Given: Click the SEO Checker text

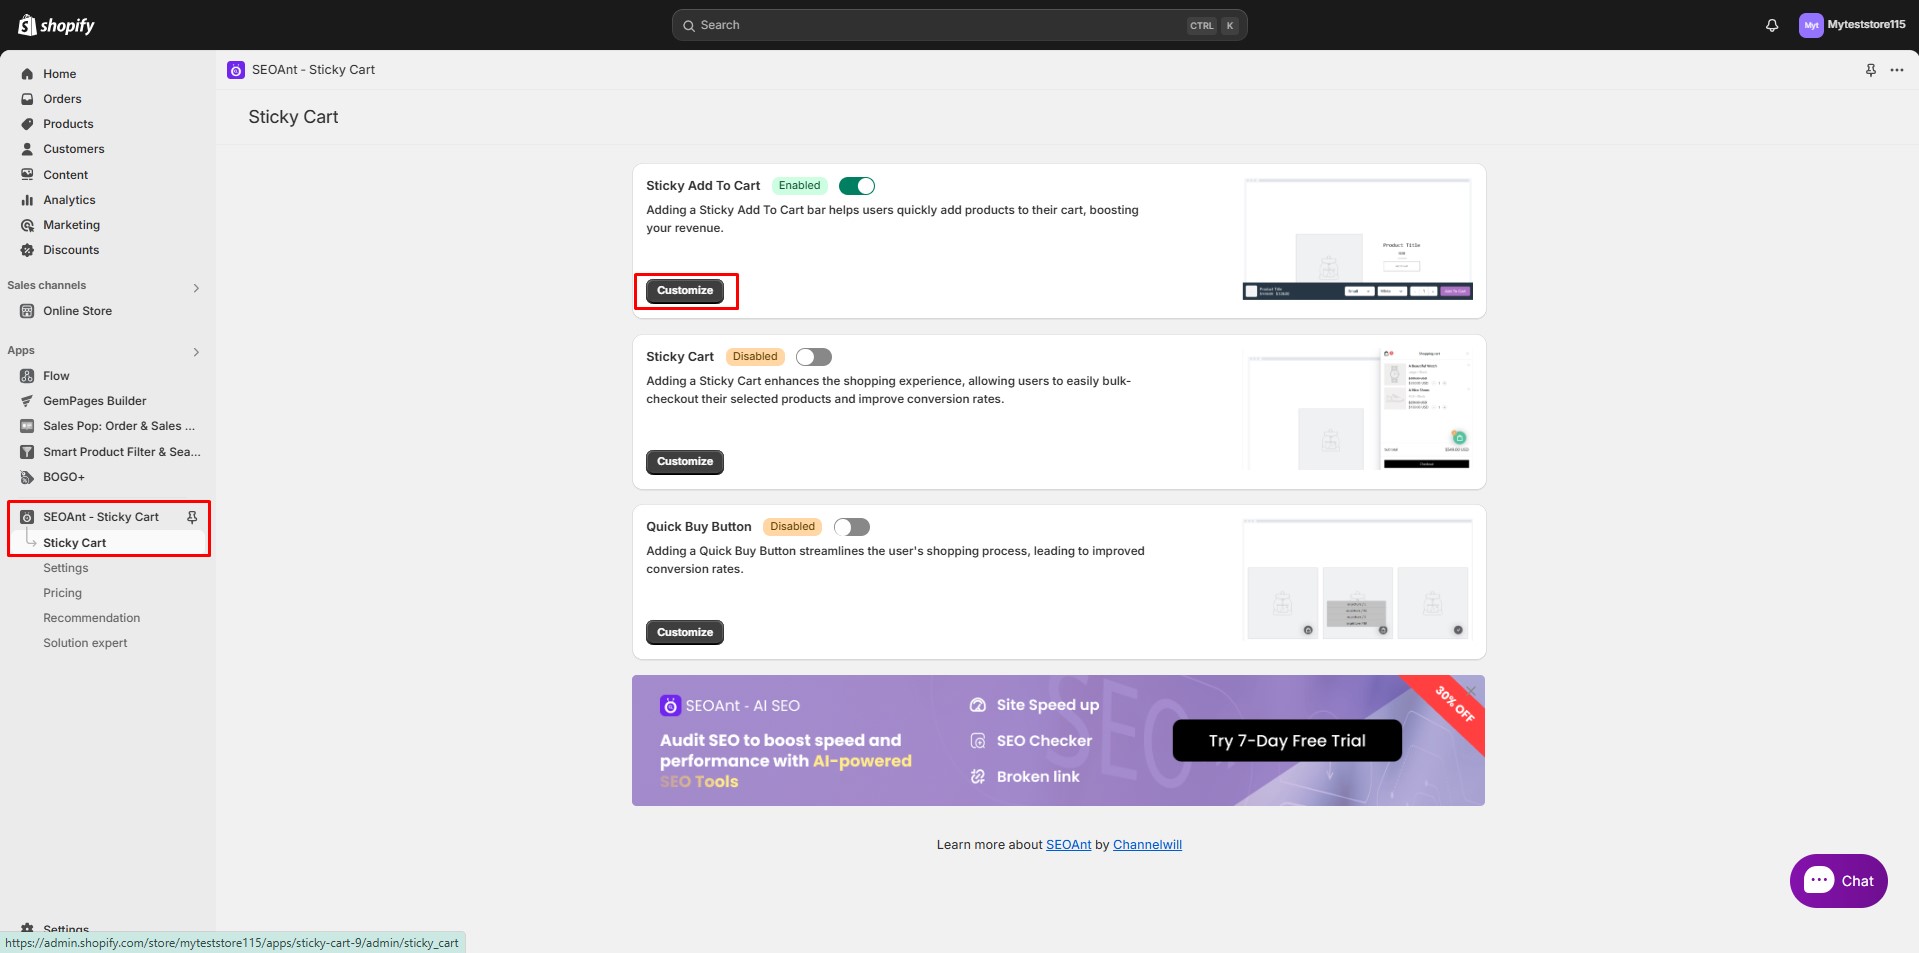Looking at the screenshot, I should coord(1044,741).
